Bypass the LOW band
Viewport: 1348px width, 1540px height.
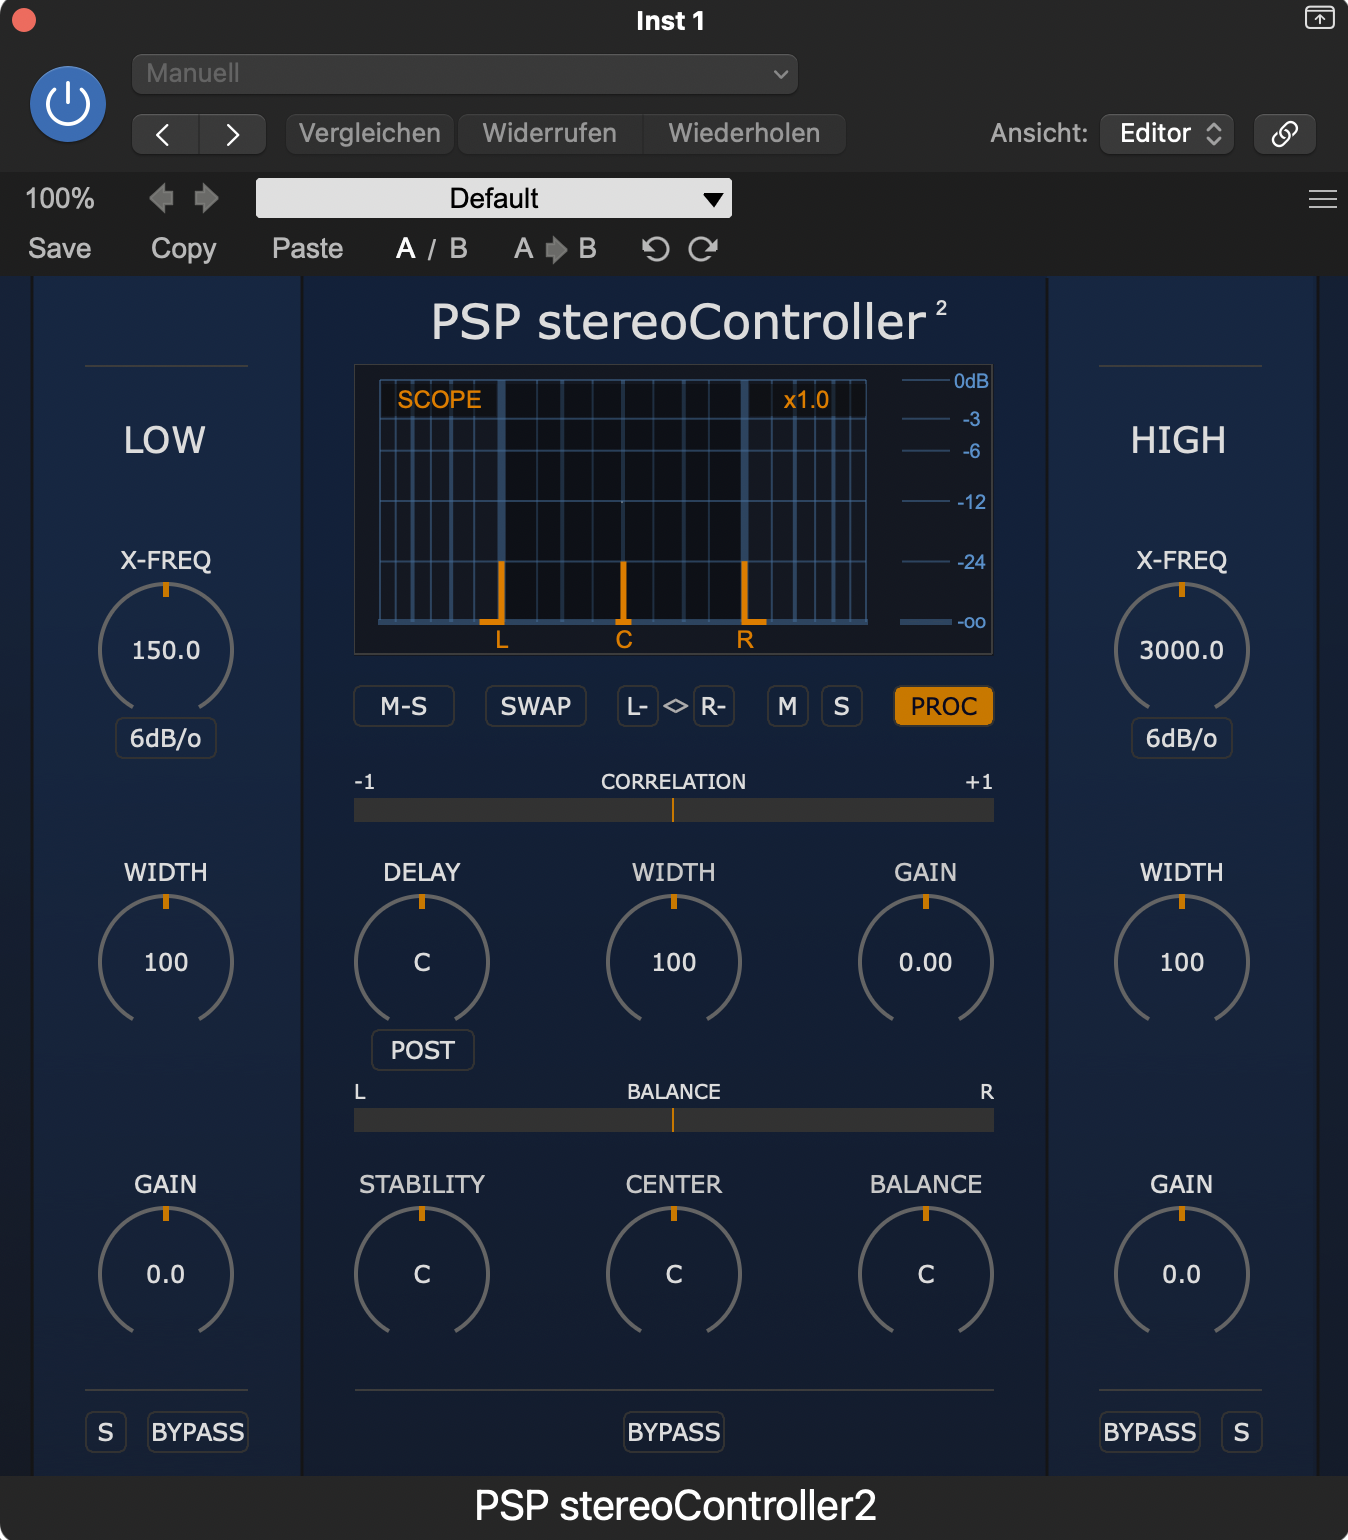click(198, 1432)
